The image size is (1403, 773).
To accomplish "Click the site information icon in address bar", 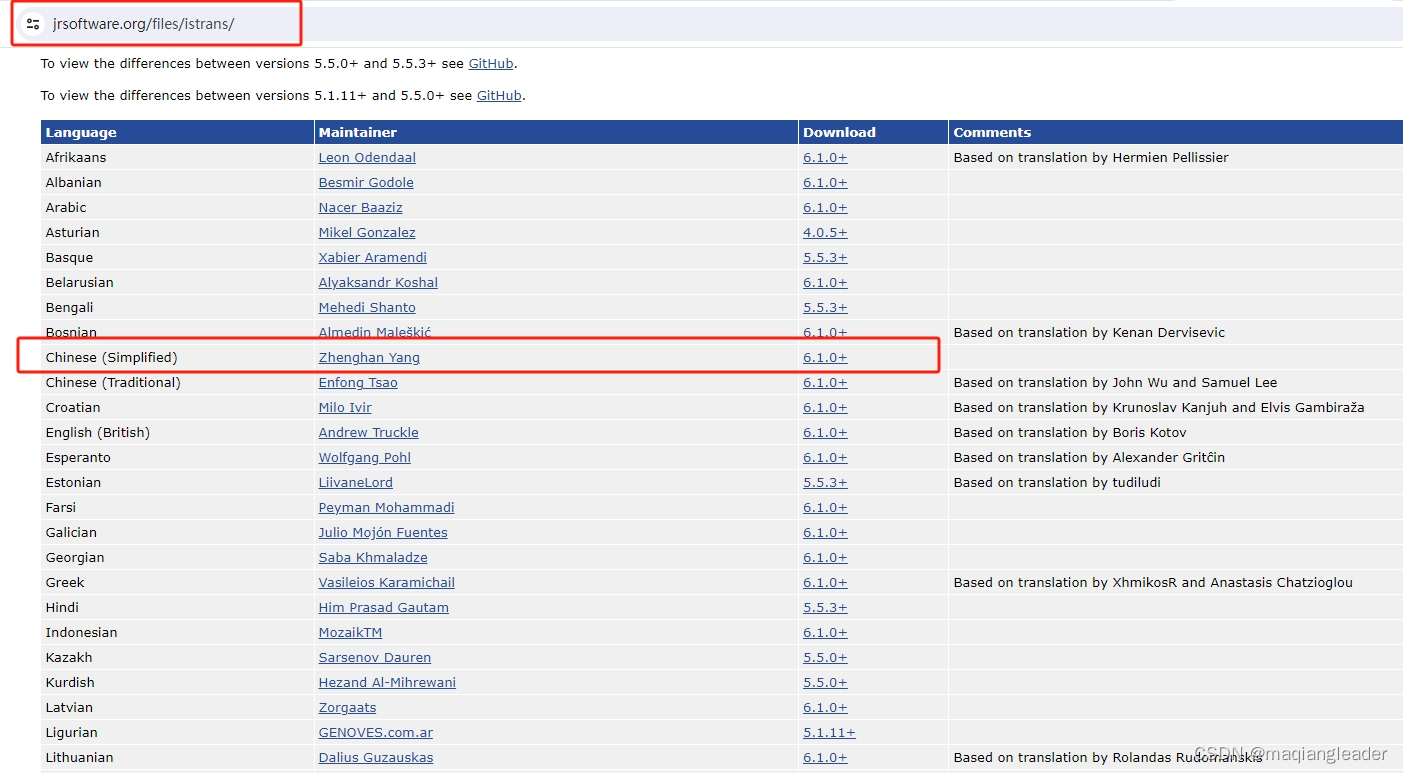I will coord(33,24).
